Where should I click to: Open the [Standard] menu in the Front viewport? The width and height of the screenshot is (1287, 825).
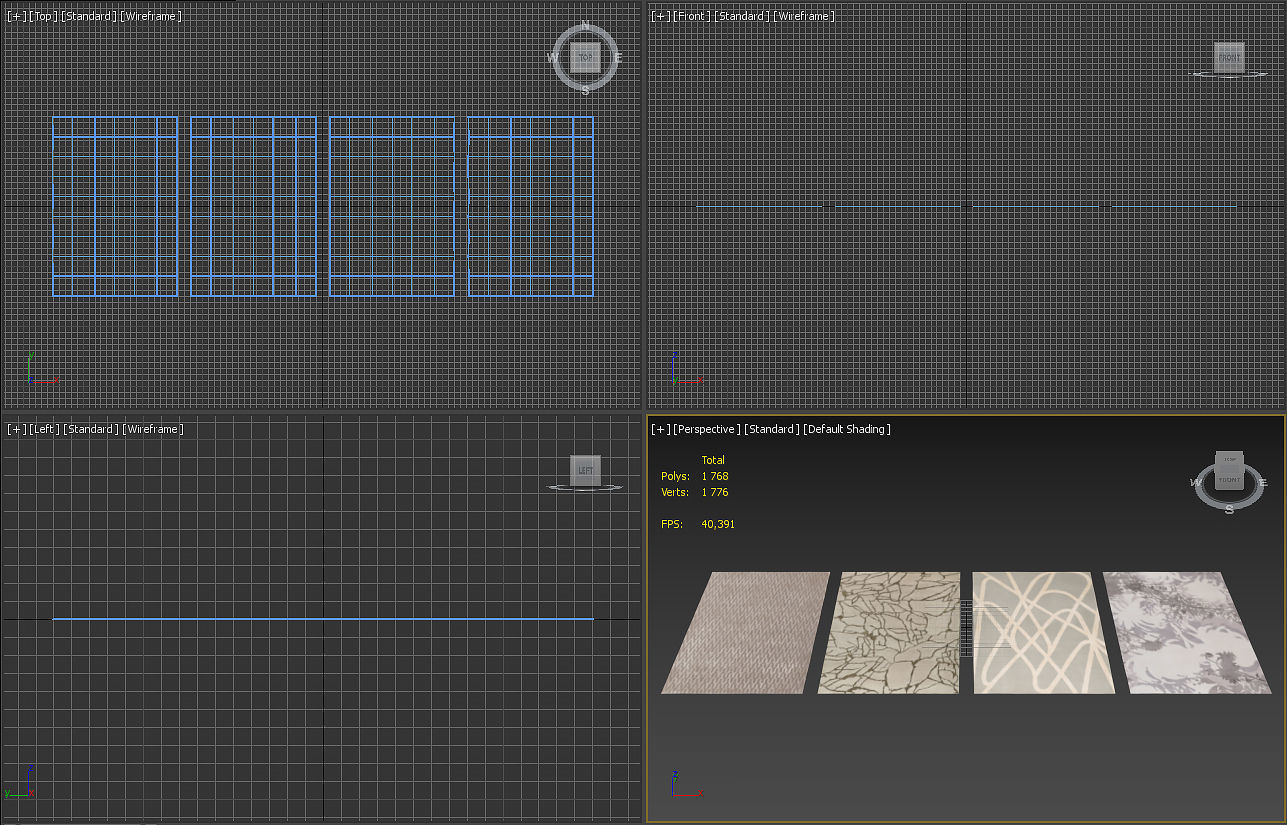pos(741,16)
